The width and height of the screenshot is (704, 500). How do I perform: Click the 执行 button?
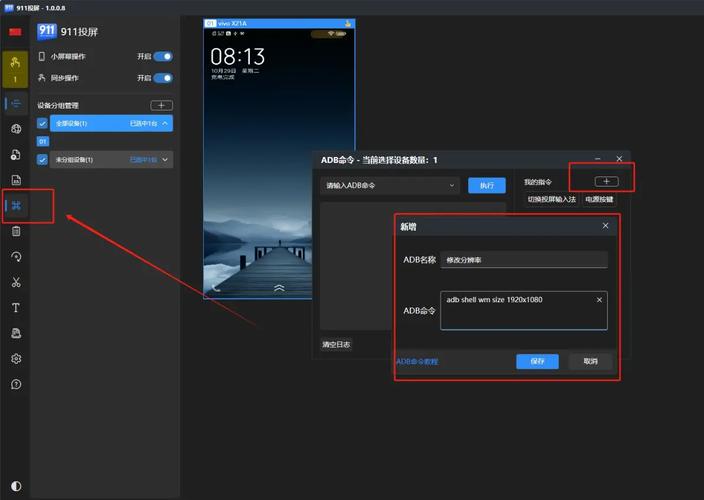click(486, 185)
